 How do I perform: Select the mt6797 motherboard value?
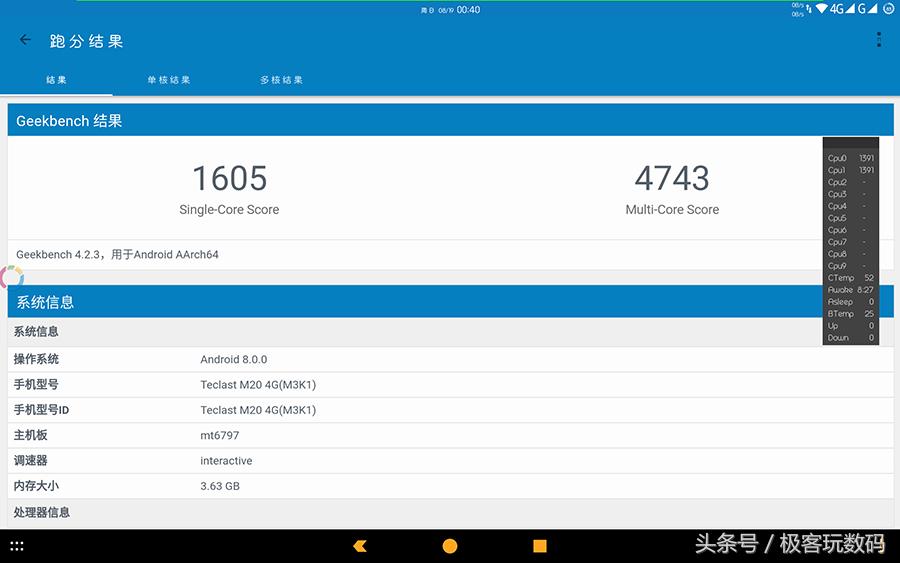(220, 435)
